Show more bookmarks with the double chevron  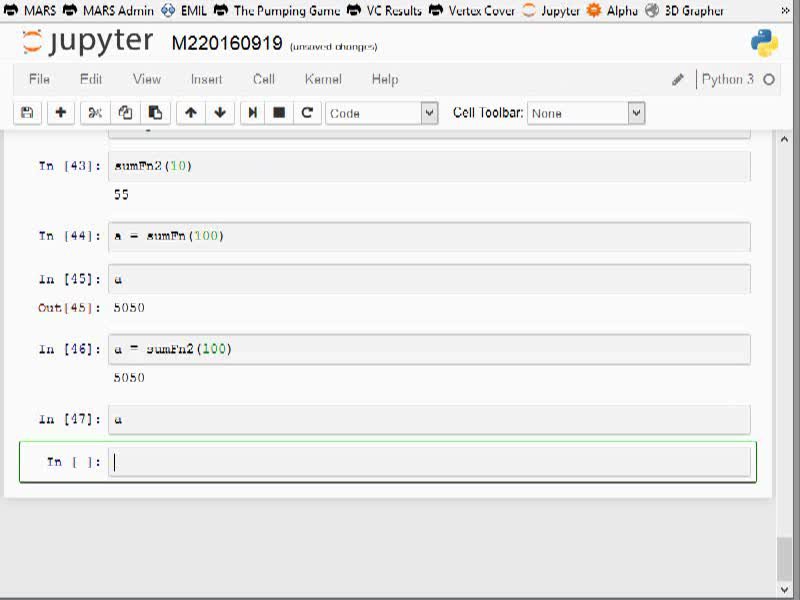[x=786, y=10]
